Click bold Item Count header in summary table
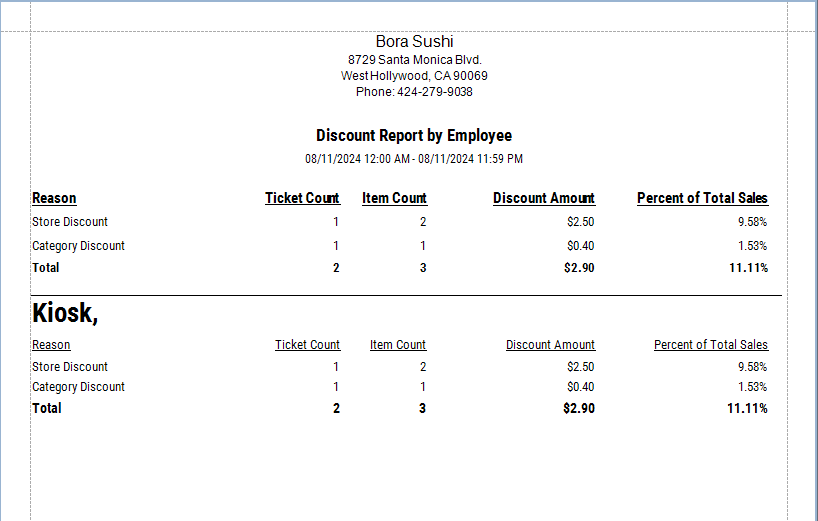 pos(394,198)
